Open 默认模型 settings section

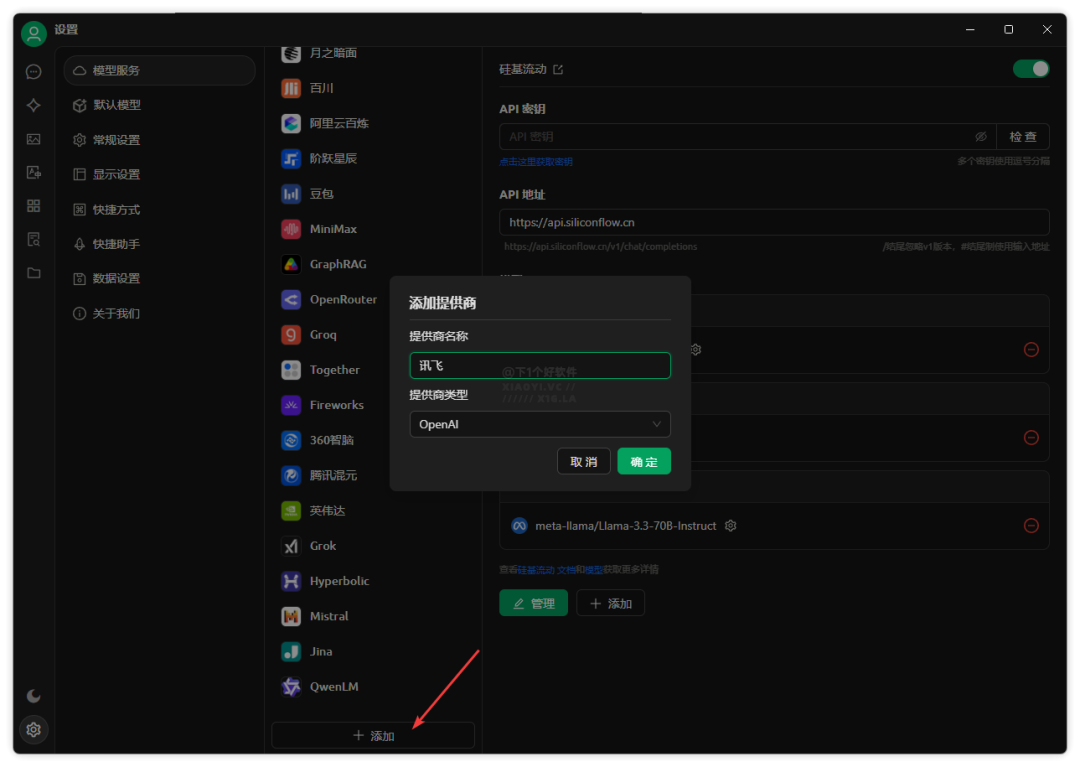click(160, 105)
